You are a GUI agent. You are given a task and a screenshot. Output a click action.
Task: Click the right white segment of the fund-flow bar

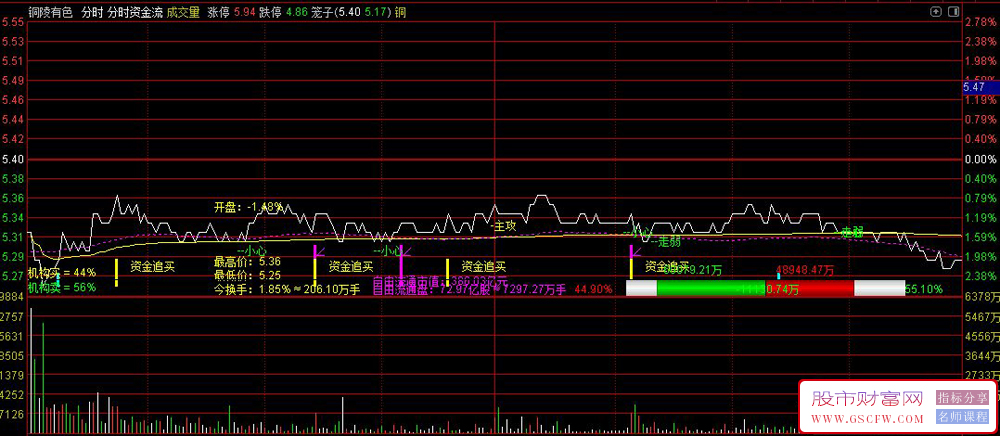coord(879,288)
